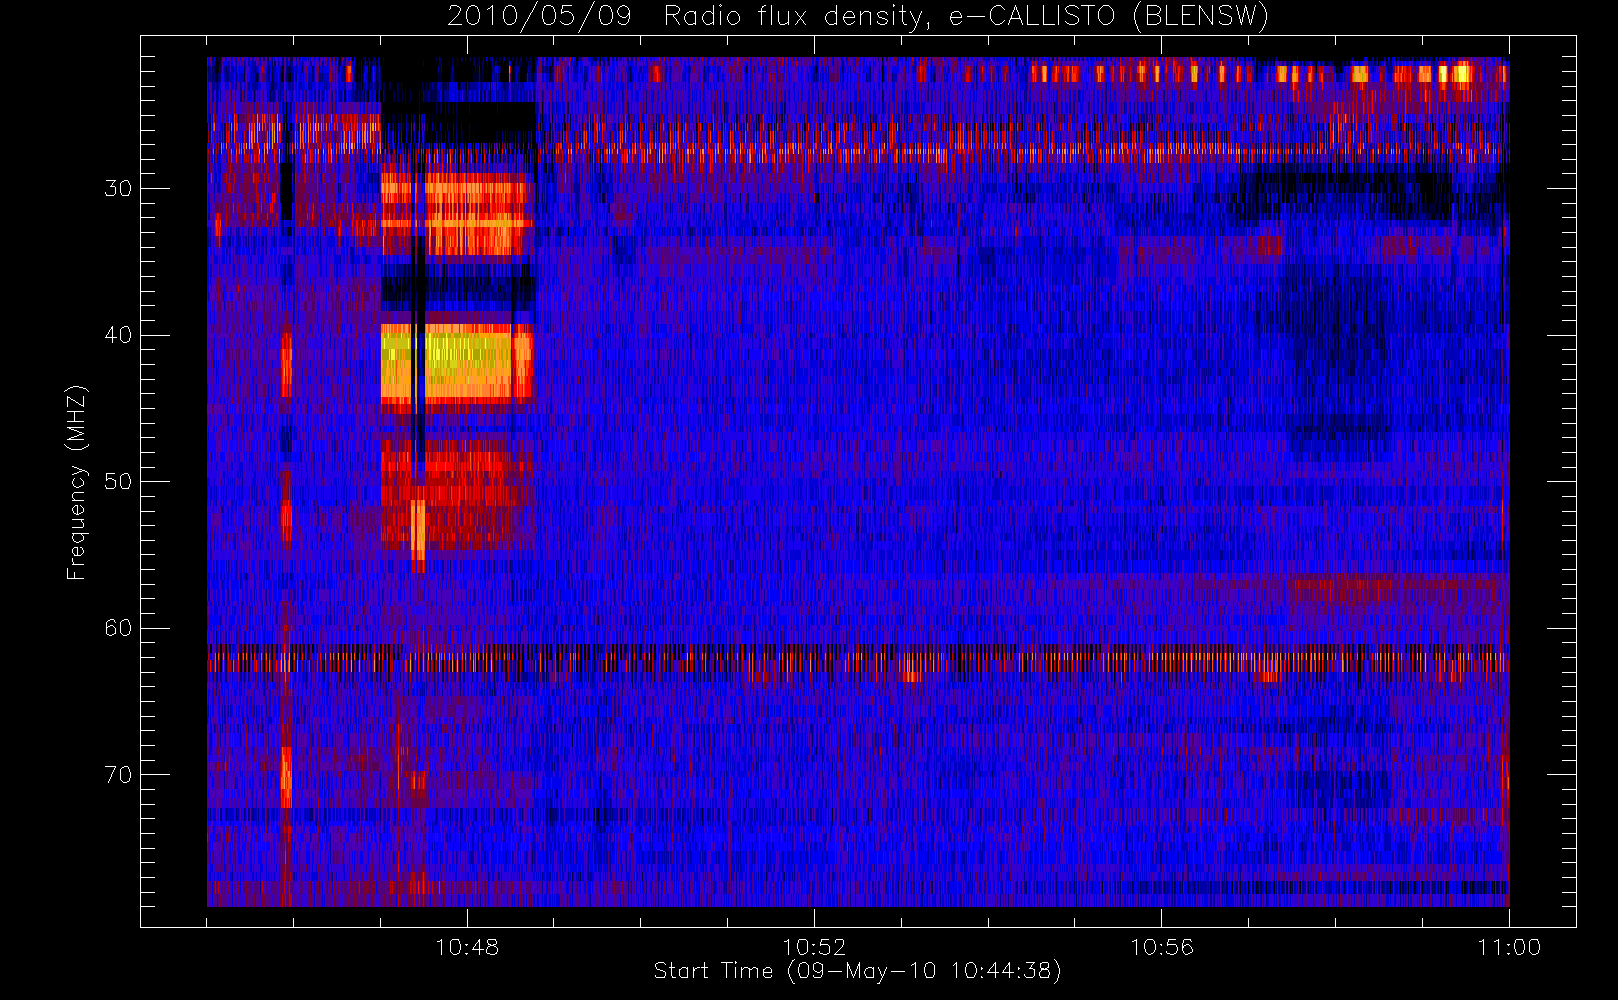Screen dimensions: 1618x1000
Task: Click the bright yellow burst near 40 MHz
Action: (457, 362)
